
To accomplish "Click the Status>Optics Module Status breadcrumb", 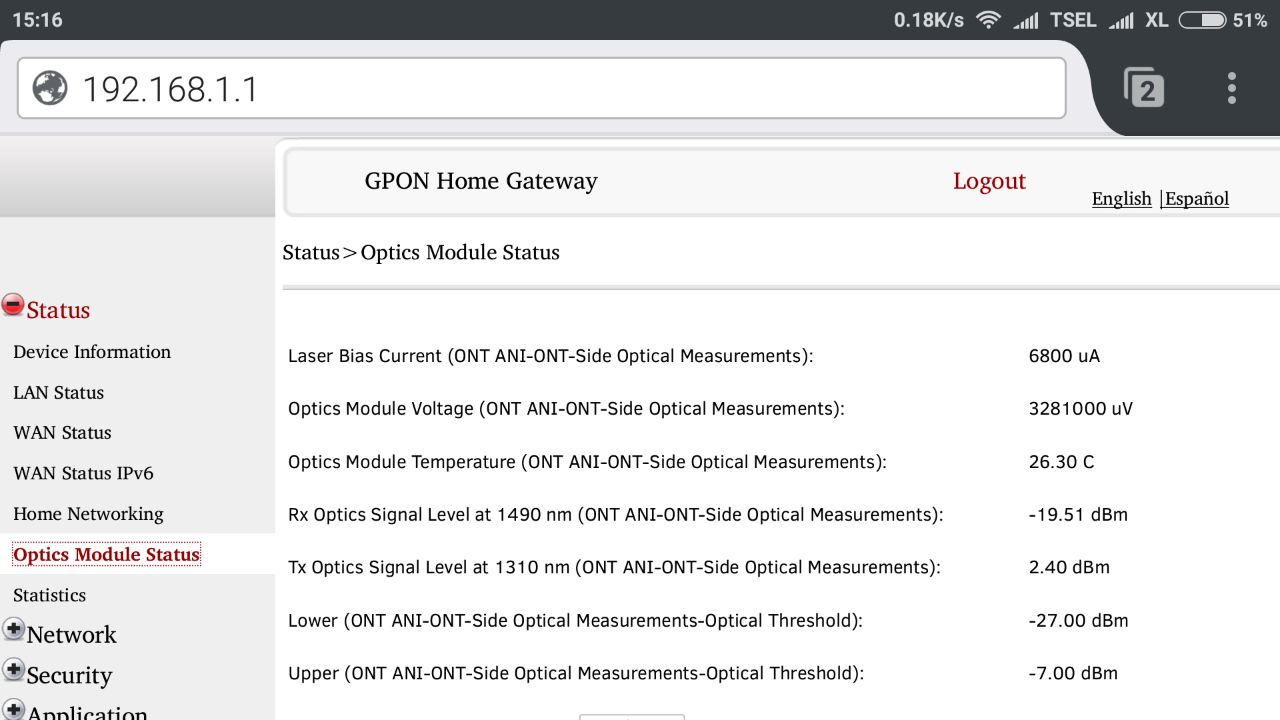I will [x=421, y=252].
